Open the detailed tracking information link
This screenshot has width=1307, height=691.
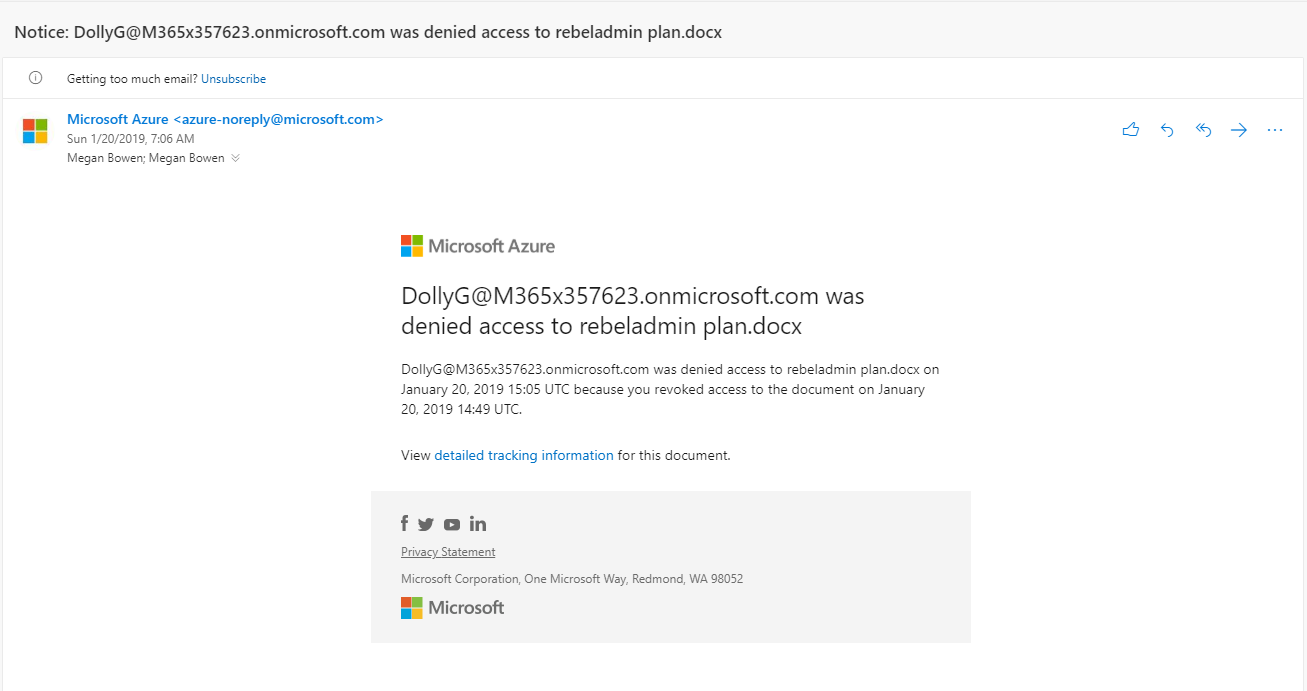click(524, 455)
